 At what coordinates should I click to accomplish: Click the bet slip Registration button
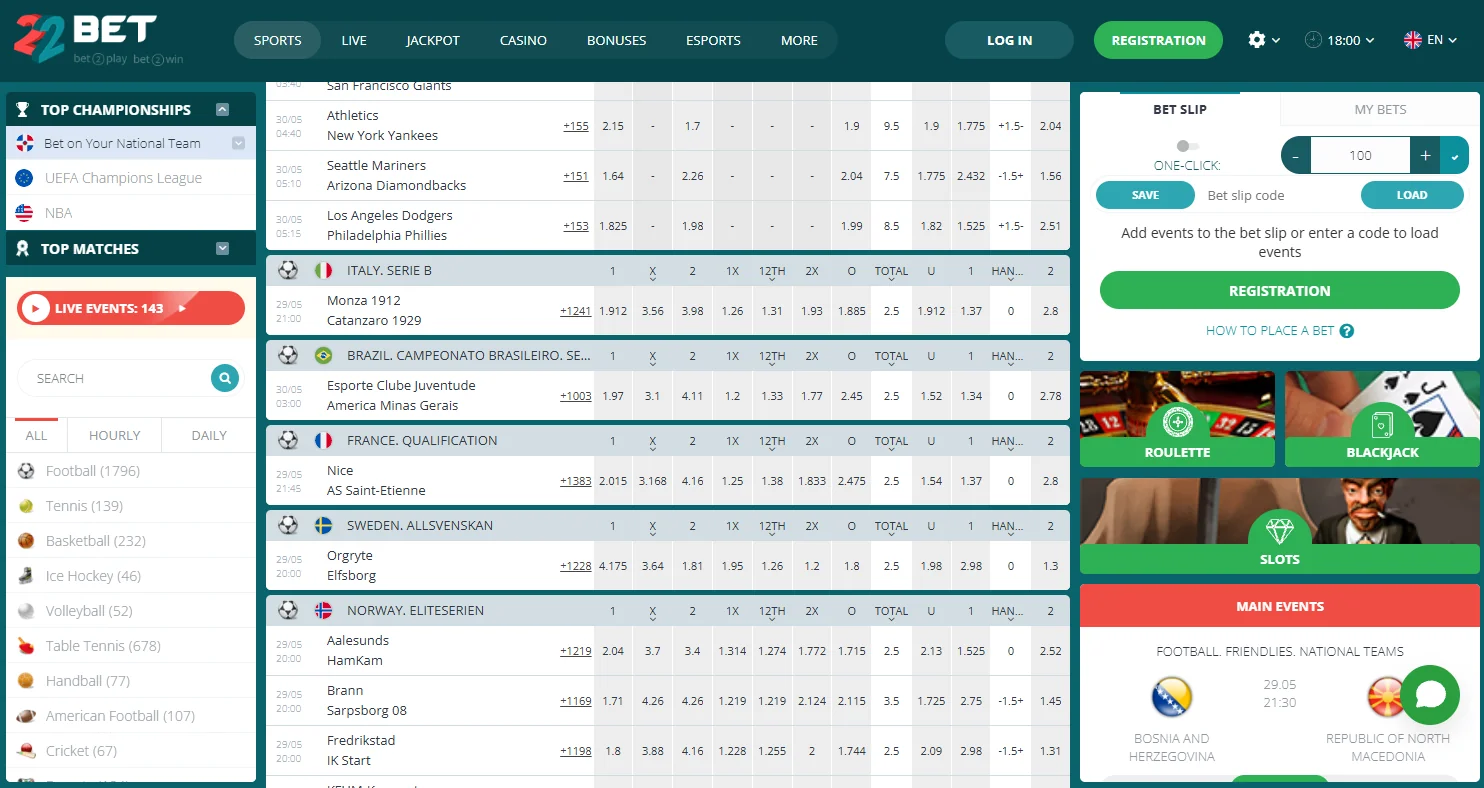point(1280,290)
